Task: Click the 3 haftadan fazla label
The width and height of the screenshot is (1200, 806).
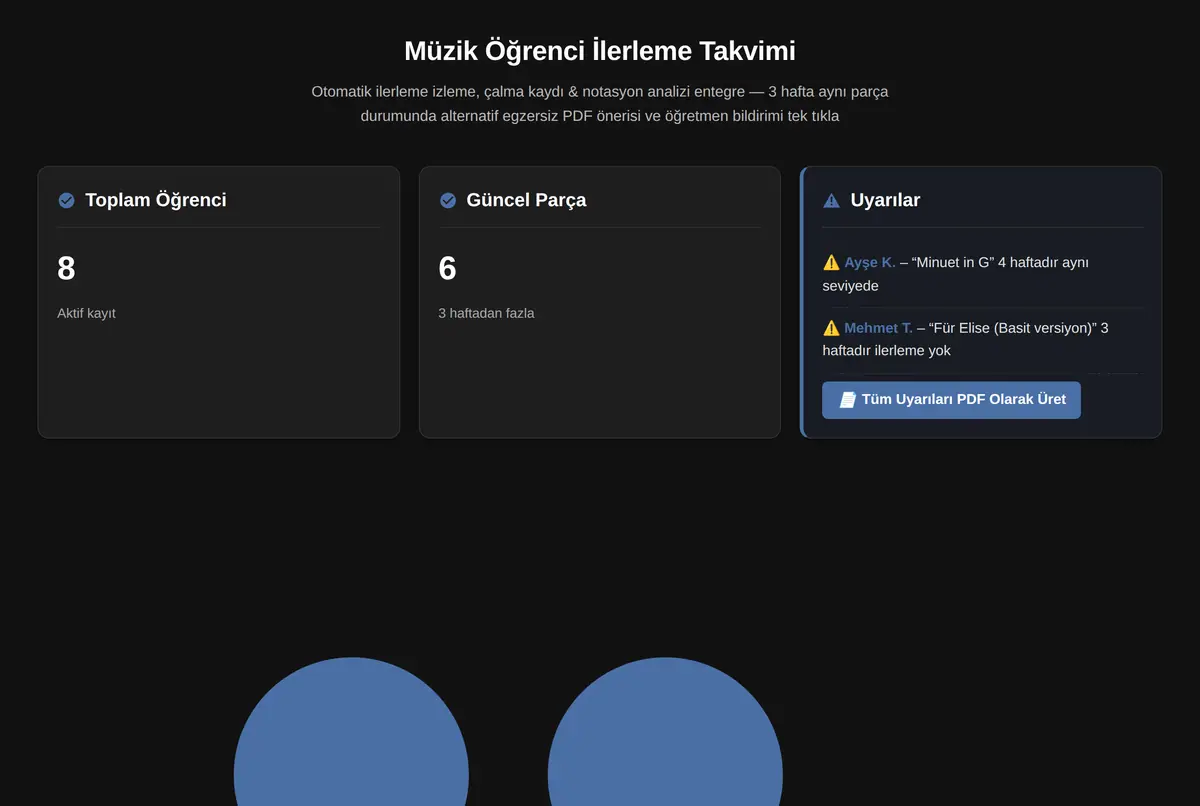Action: 486,313
